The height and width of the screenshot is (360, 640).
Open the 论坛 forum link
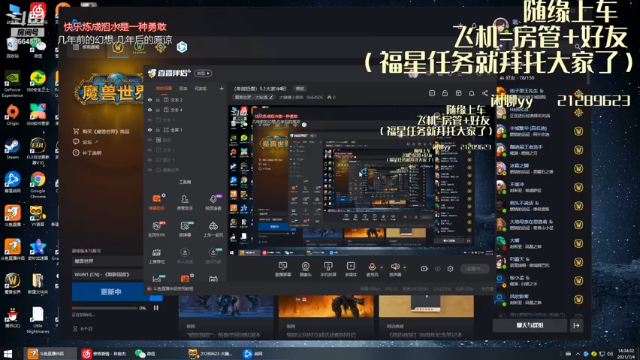tap(86, 142)
